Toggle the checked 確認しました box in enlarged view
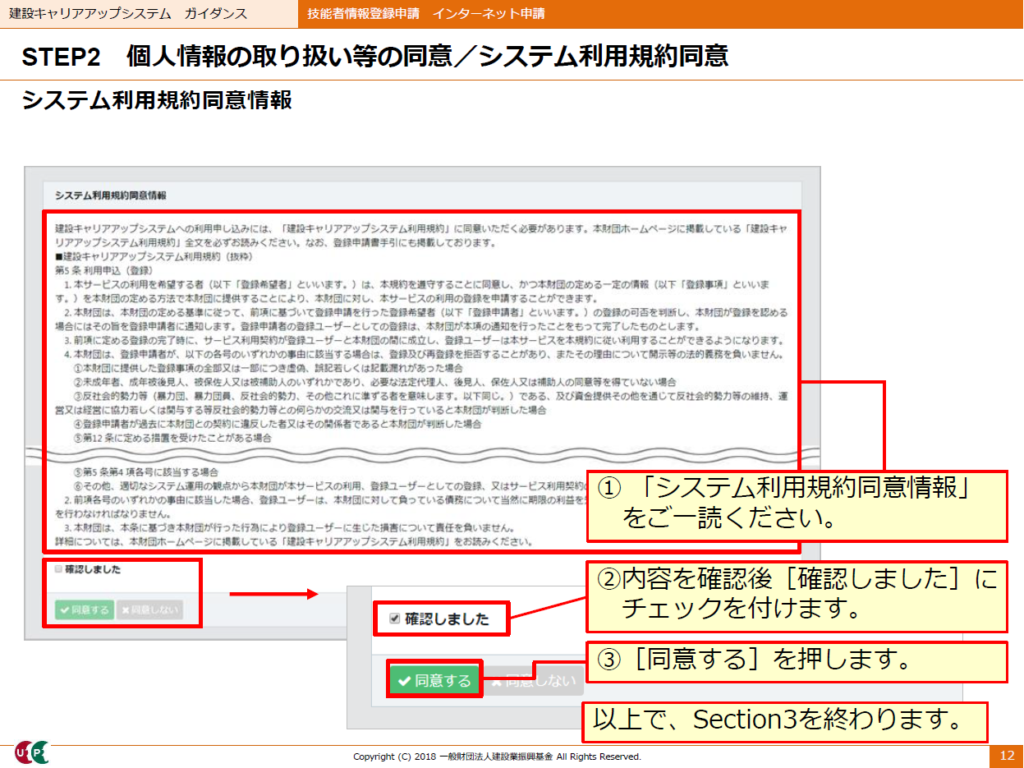This screenshot has height=768, width=1024. [393, 619]
